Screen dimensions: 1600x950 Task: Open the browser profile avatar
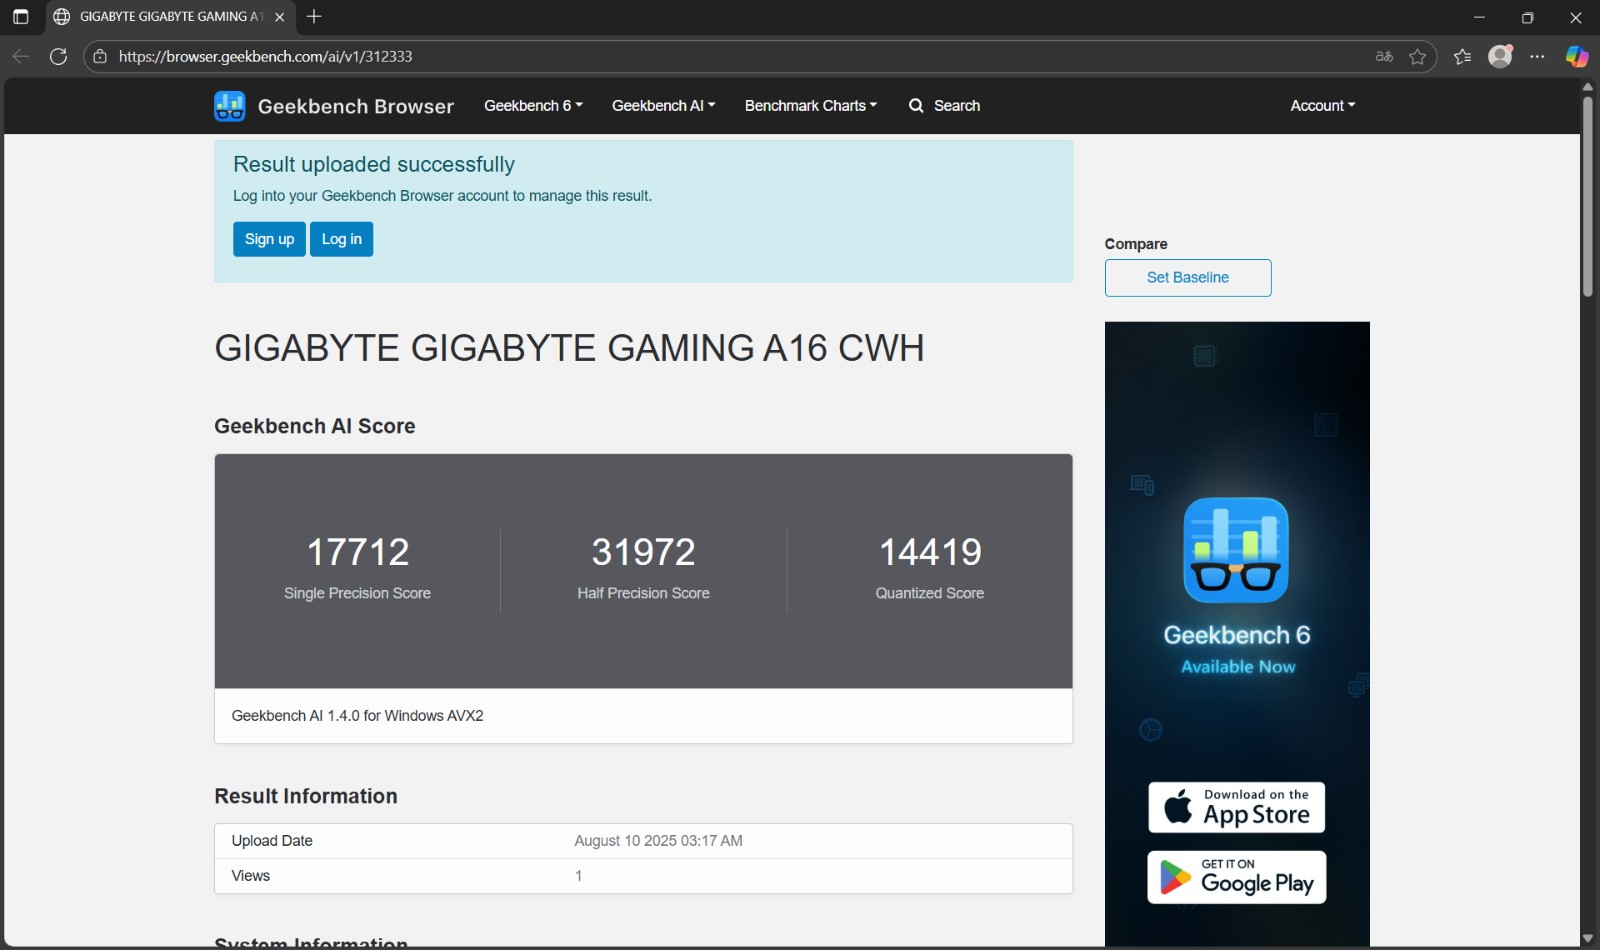pyautogui.click(x=1500, y=56)
